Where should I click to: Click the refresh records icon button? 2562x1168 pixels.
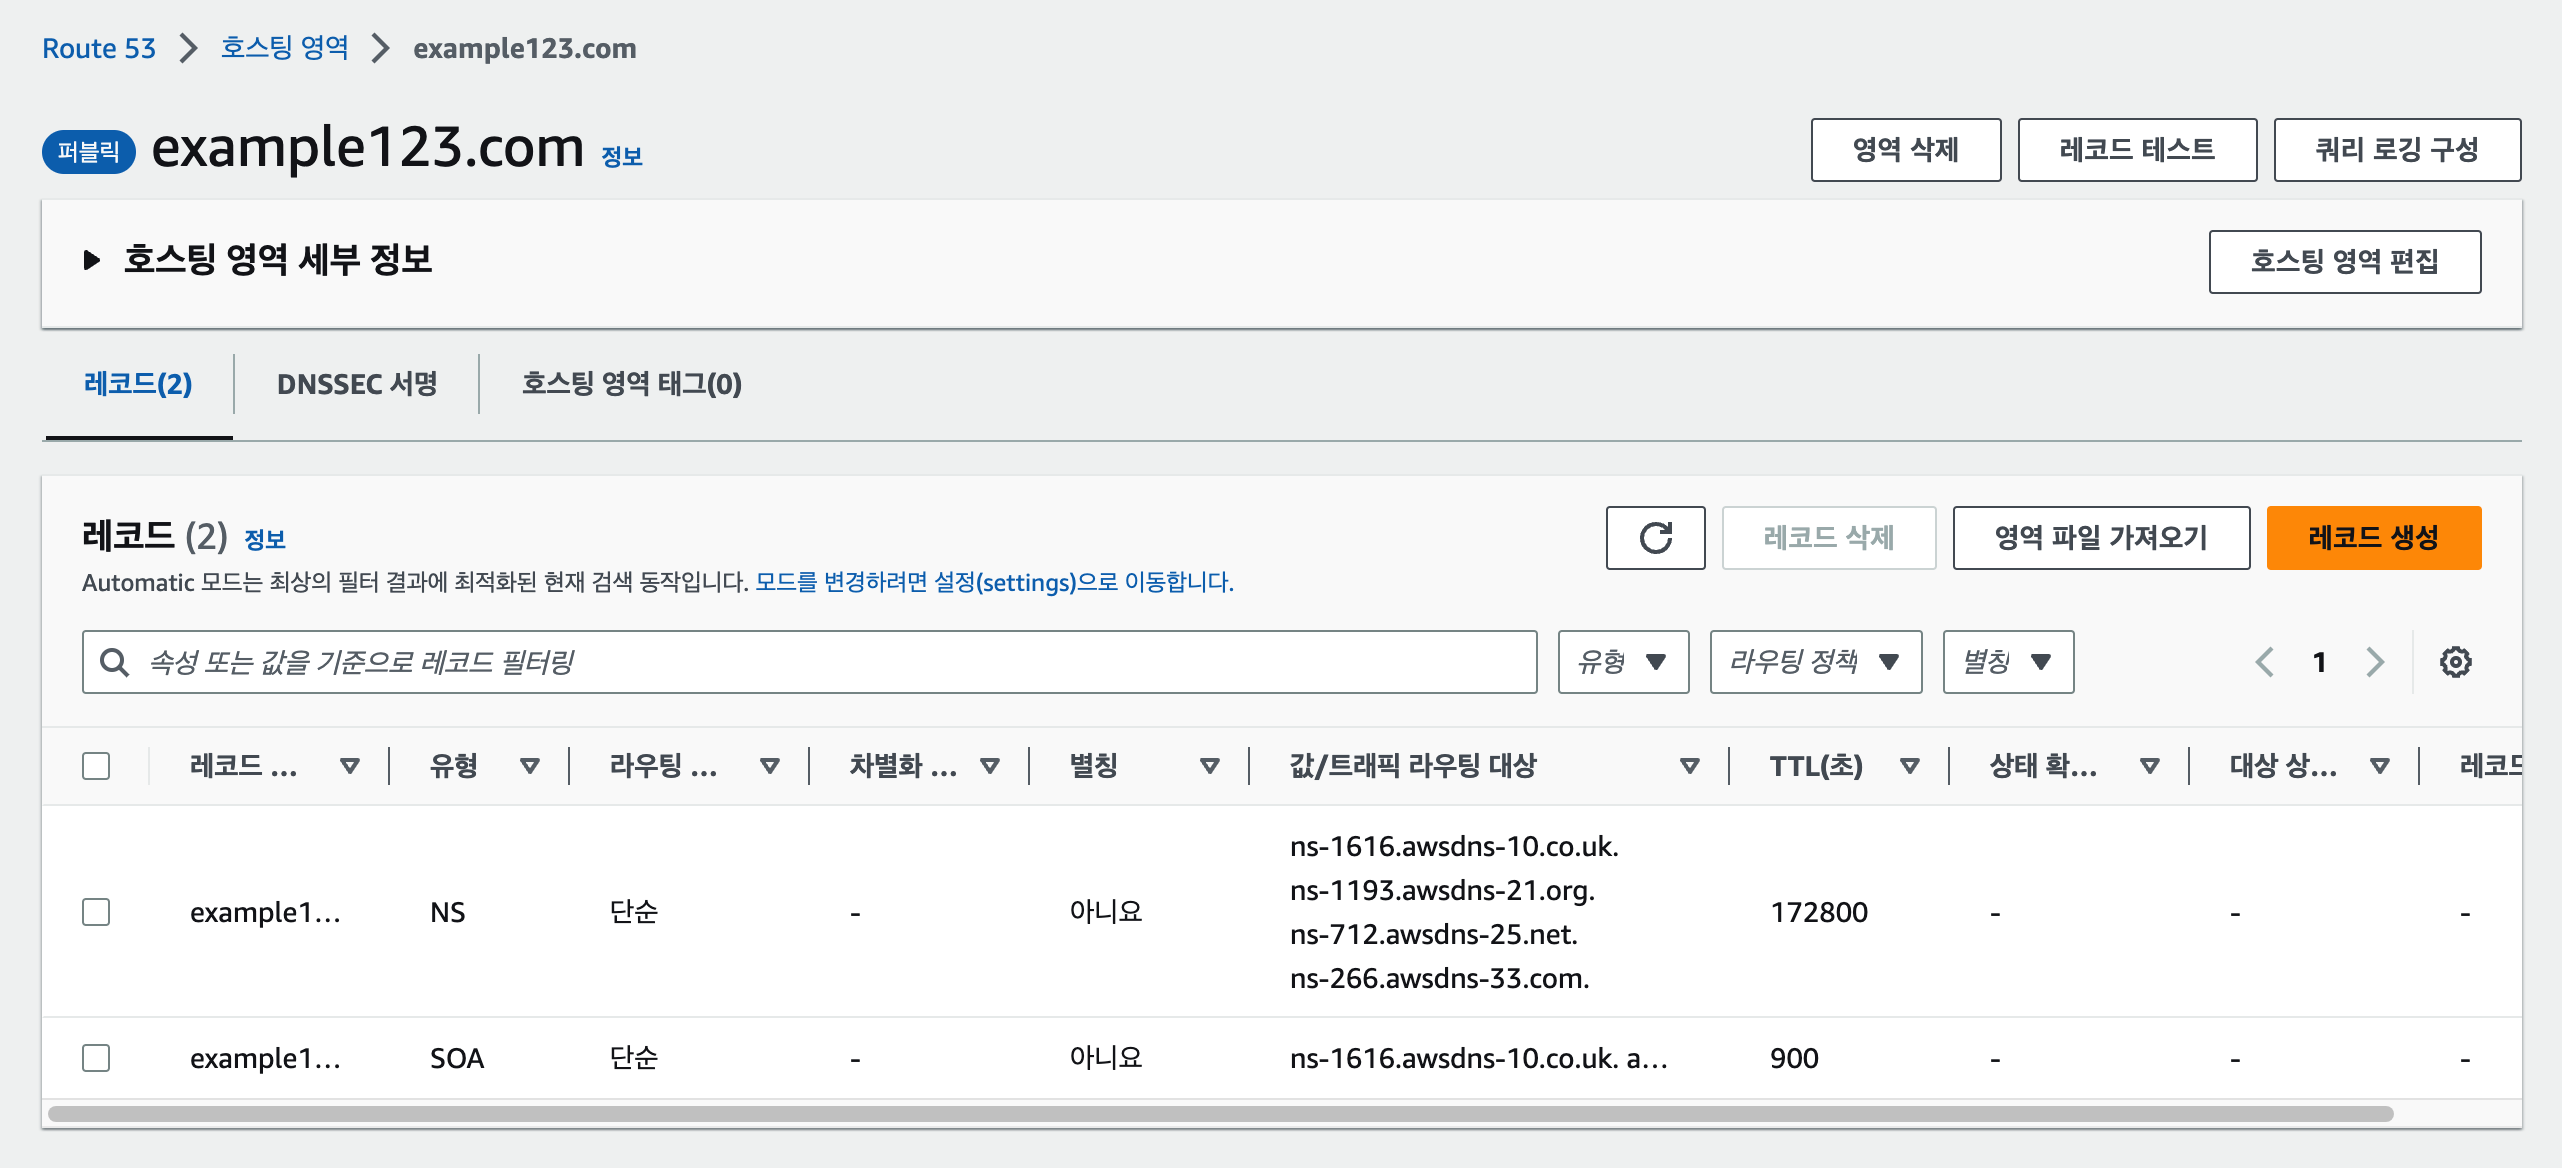pyautogui.click(x=1655, y=538)
